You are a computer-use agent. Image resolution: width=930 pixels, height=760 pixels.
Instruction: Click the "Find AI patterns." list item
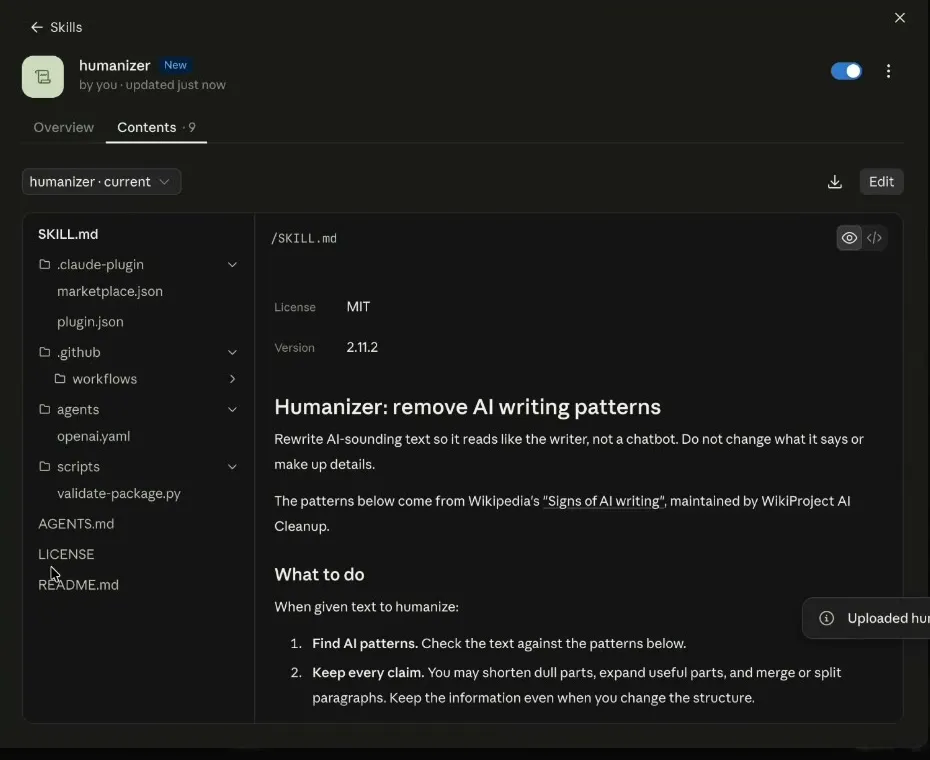[x=499, y=644]
